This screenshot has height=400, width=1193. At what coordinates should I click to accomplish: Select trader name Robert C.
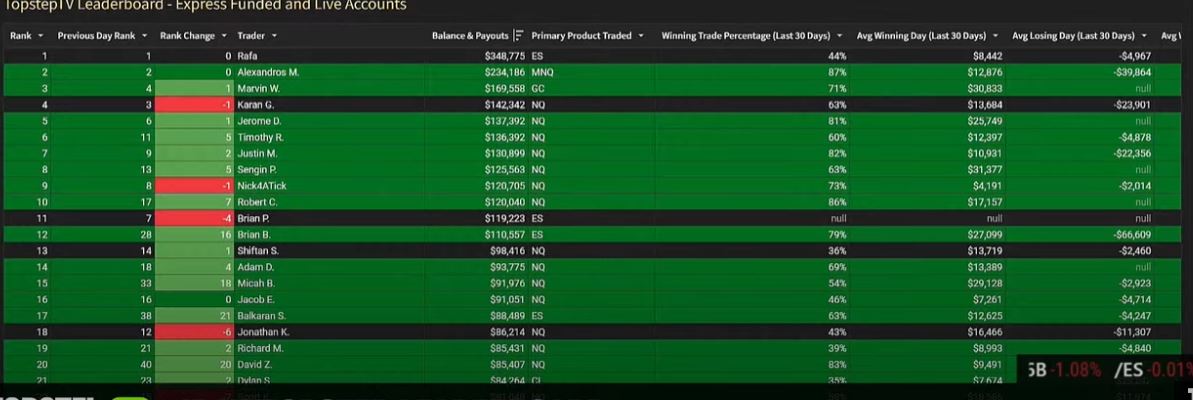tap(257, 202)
